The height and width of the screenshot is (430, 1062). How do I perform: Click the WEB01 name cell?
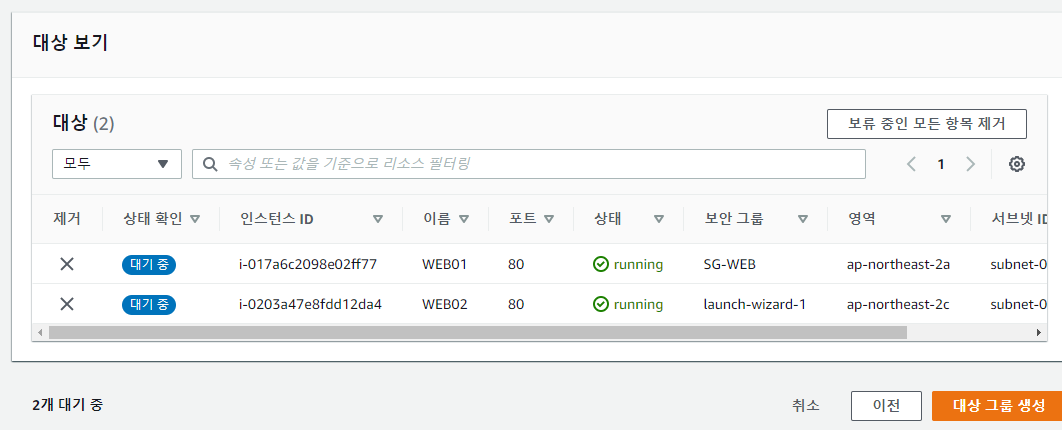tap(445, 264)
